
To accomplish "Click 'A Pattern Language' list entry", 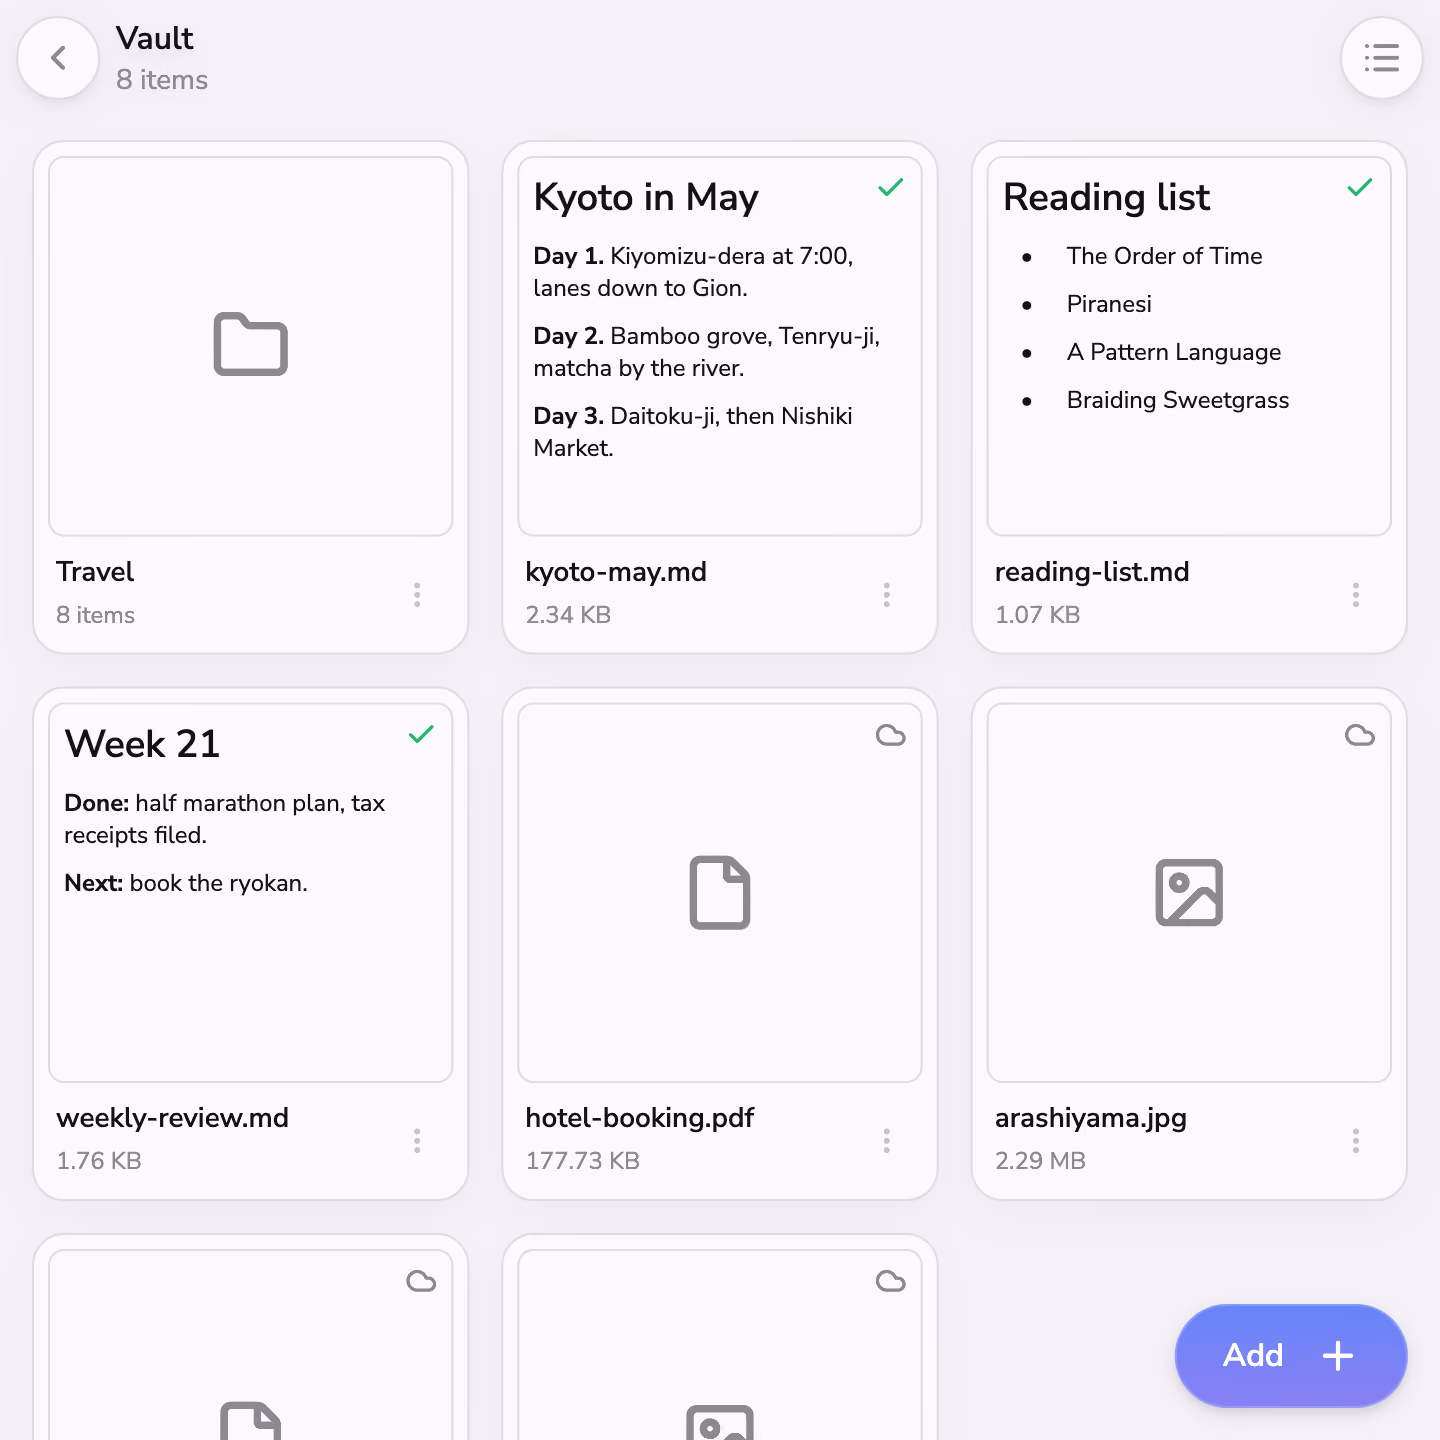I will coord(1174,352).
